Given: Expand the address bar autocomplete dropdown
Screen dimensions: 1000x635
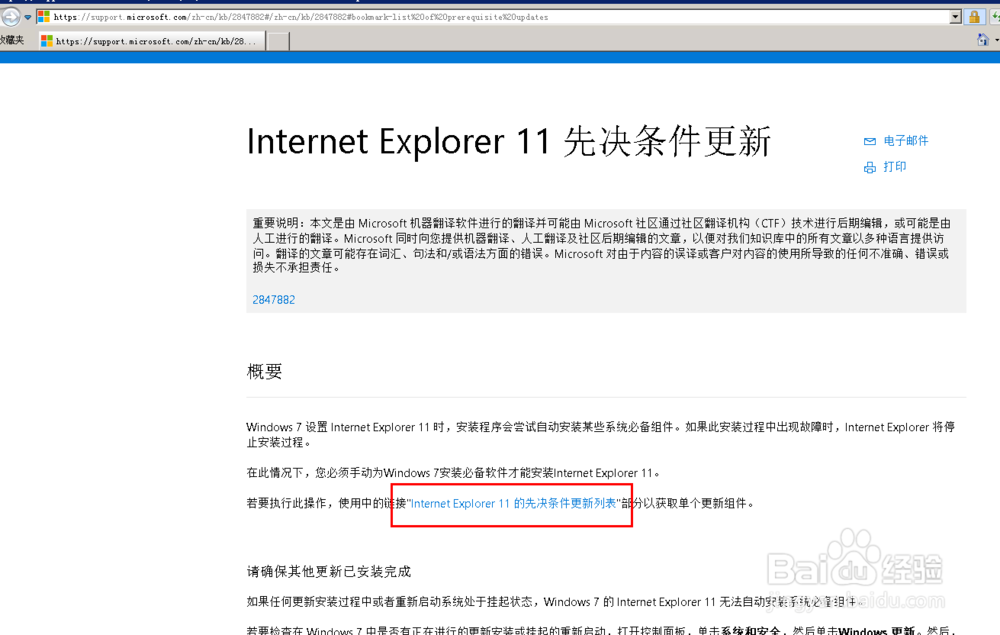Looking at the screenshot, I should 955,17.
